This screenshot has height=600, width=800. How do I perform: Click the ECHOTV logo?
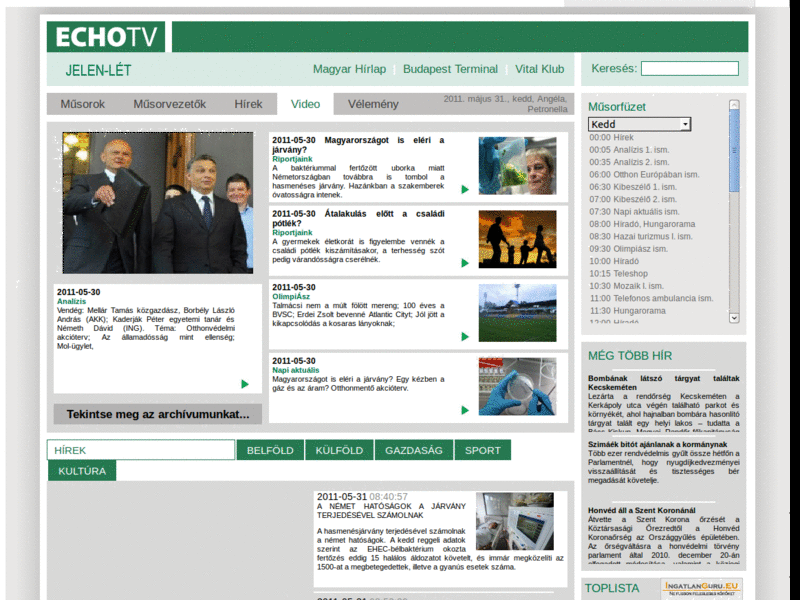click(106, 37)
